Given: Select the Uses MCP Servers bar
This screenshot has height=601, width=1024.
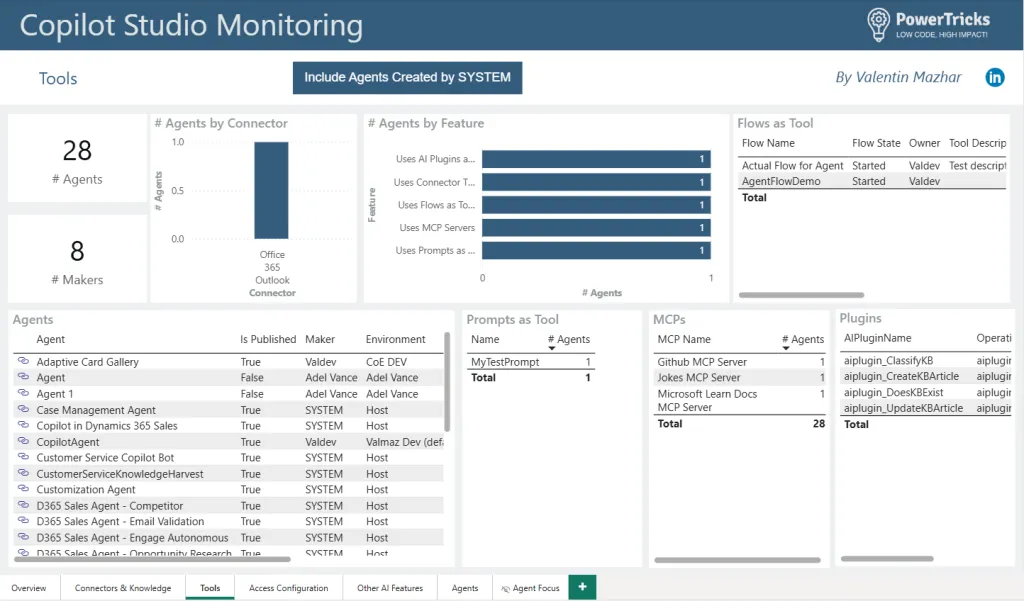Looking at the screenshot, I should [596, 227].
